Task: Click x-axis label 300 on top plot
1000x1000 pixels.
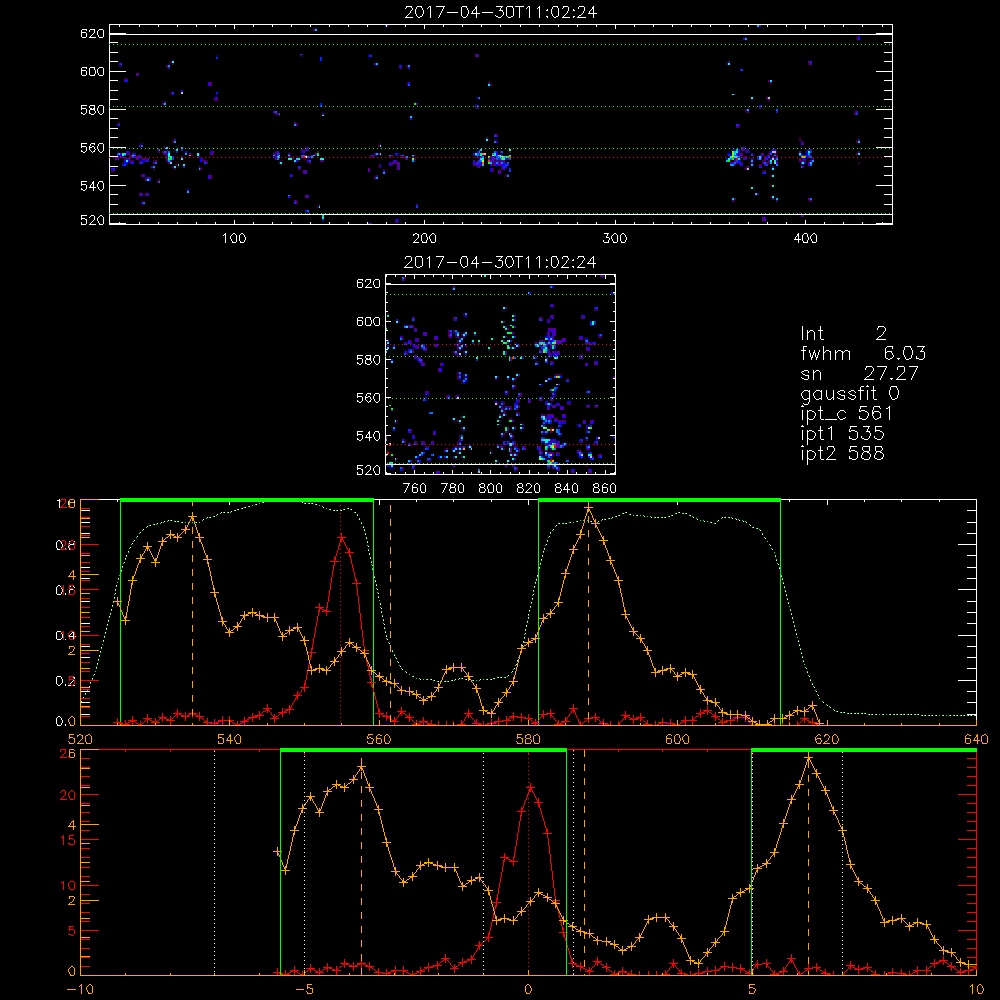Action: click(x=615, y=239)
